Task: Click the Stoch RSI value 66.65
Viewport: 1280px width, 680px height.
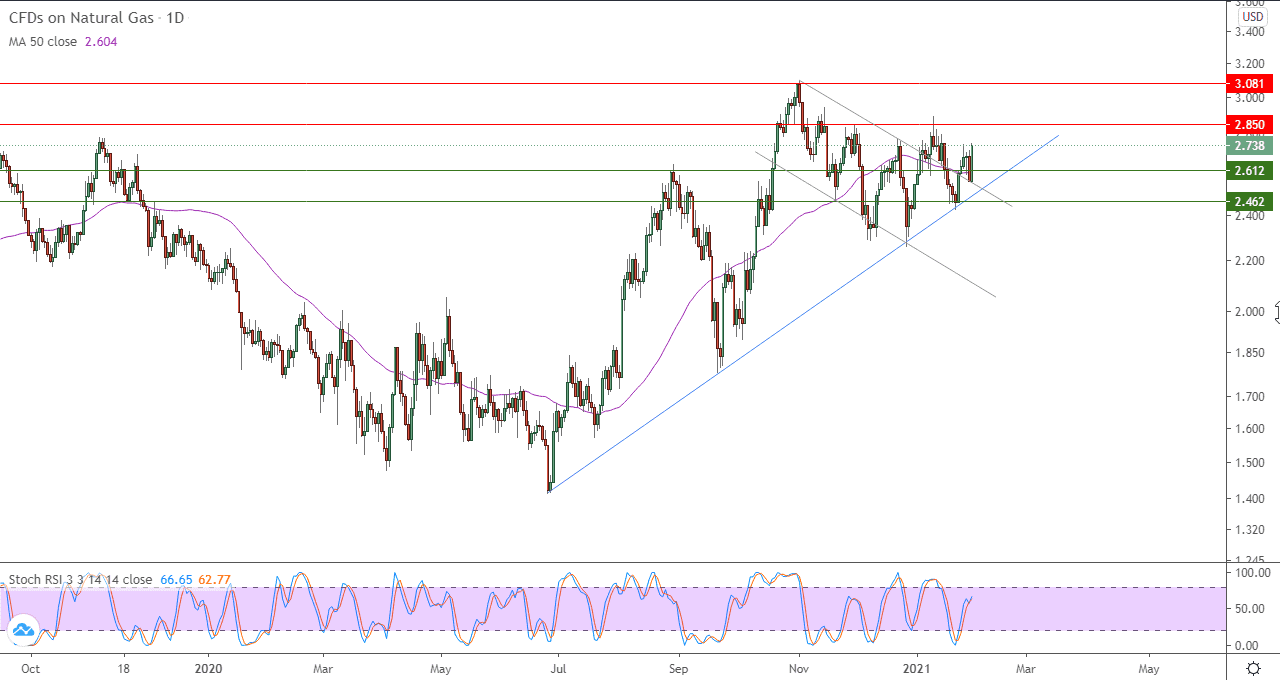Action: (175, 579)
